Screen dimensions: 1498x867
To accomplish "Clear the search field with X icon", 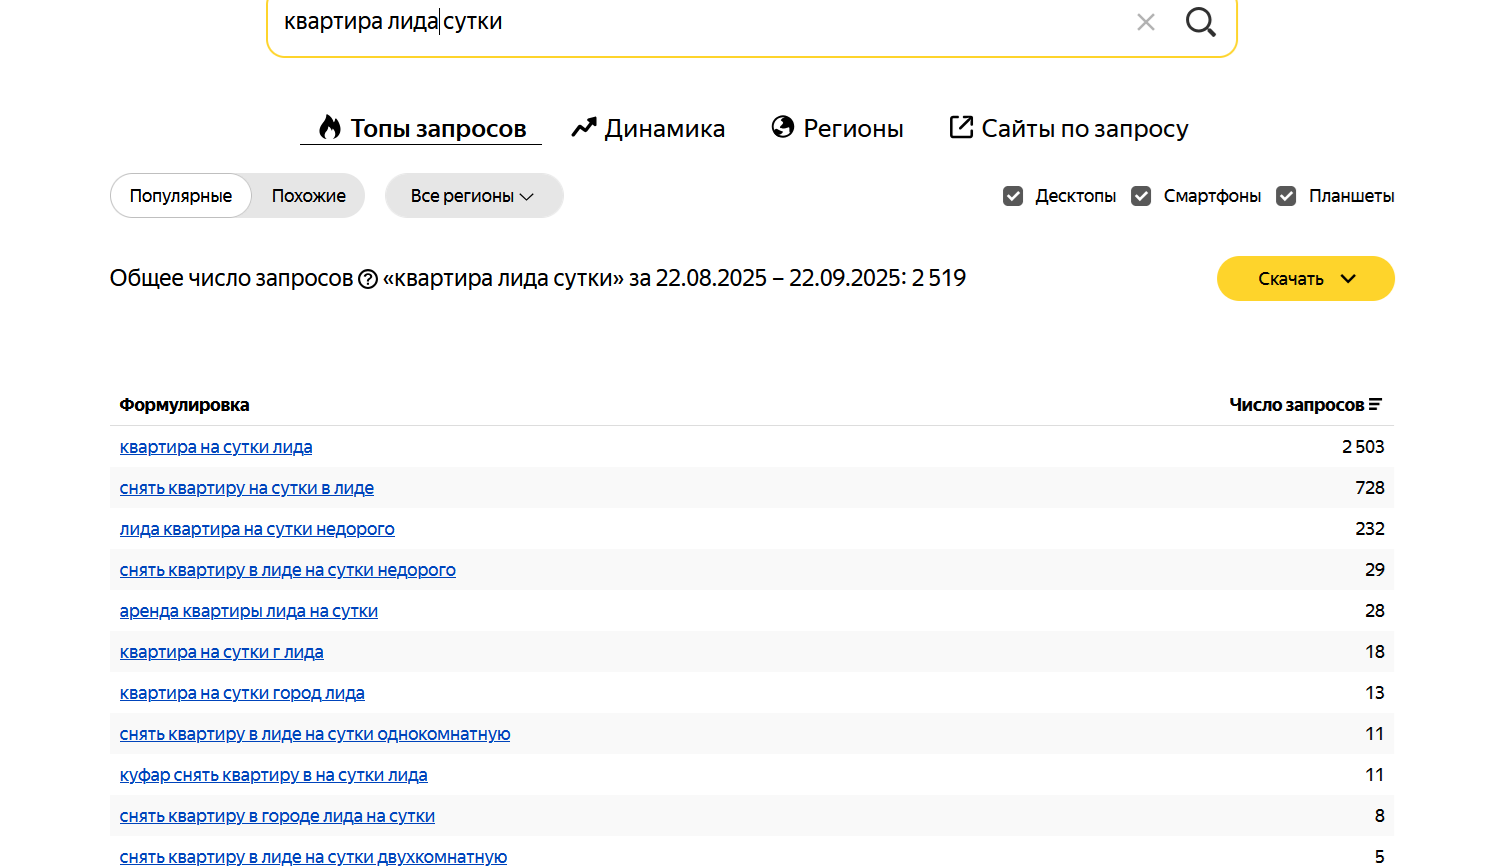I will click(1146, 22).
